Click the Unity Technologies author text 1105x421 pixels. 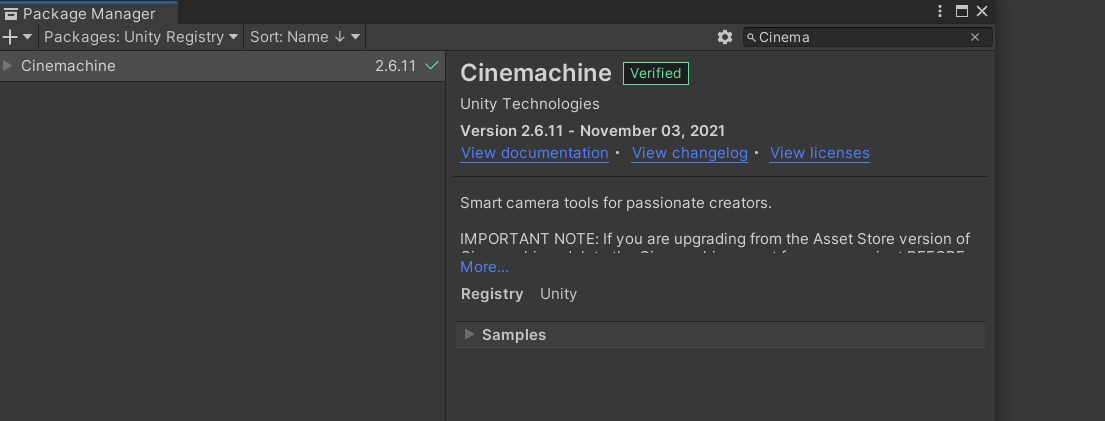click(530, 104)
